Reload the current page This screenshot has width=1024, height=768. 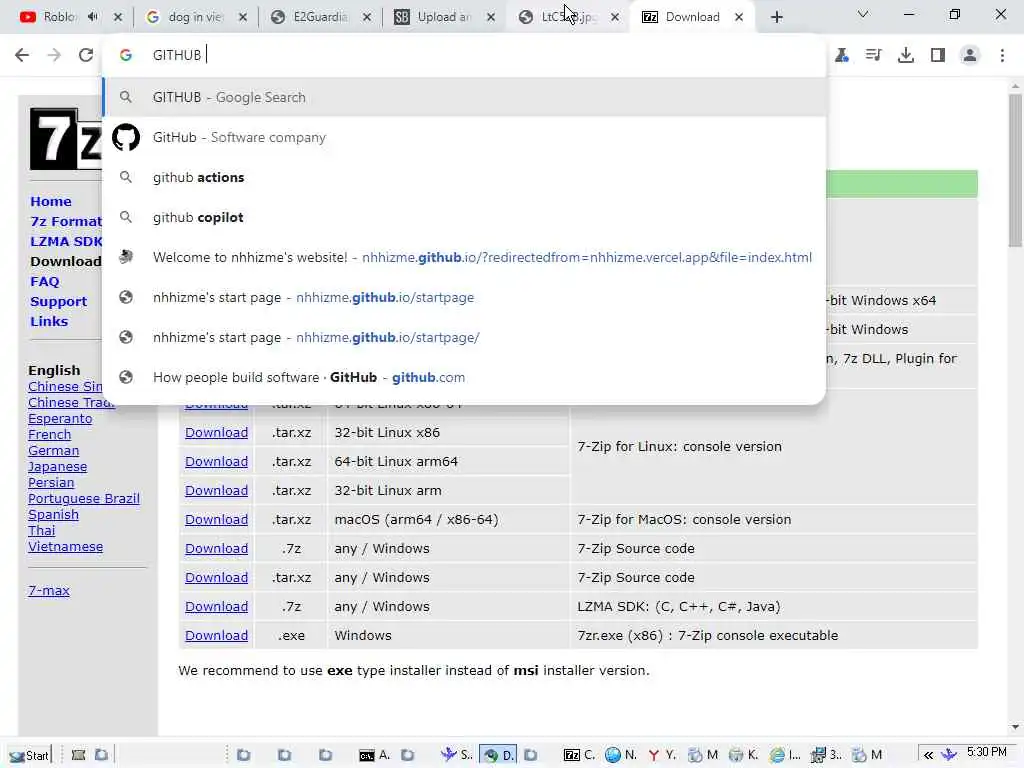coord(86,55)
